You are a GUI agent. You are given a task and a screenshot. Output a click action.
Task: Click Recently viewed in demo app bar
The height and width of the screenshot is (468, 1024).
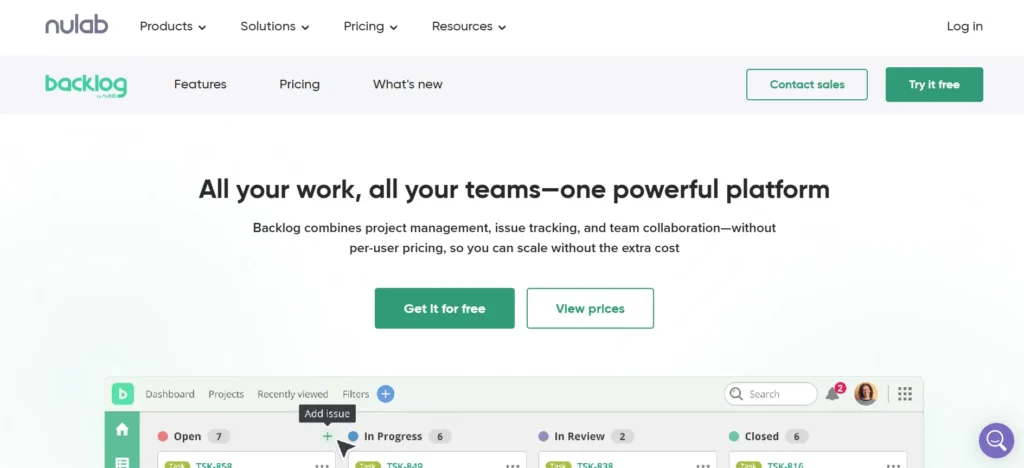pyautogui.click(x=293, y=394)
